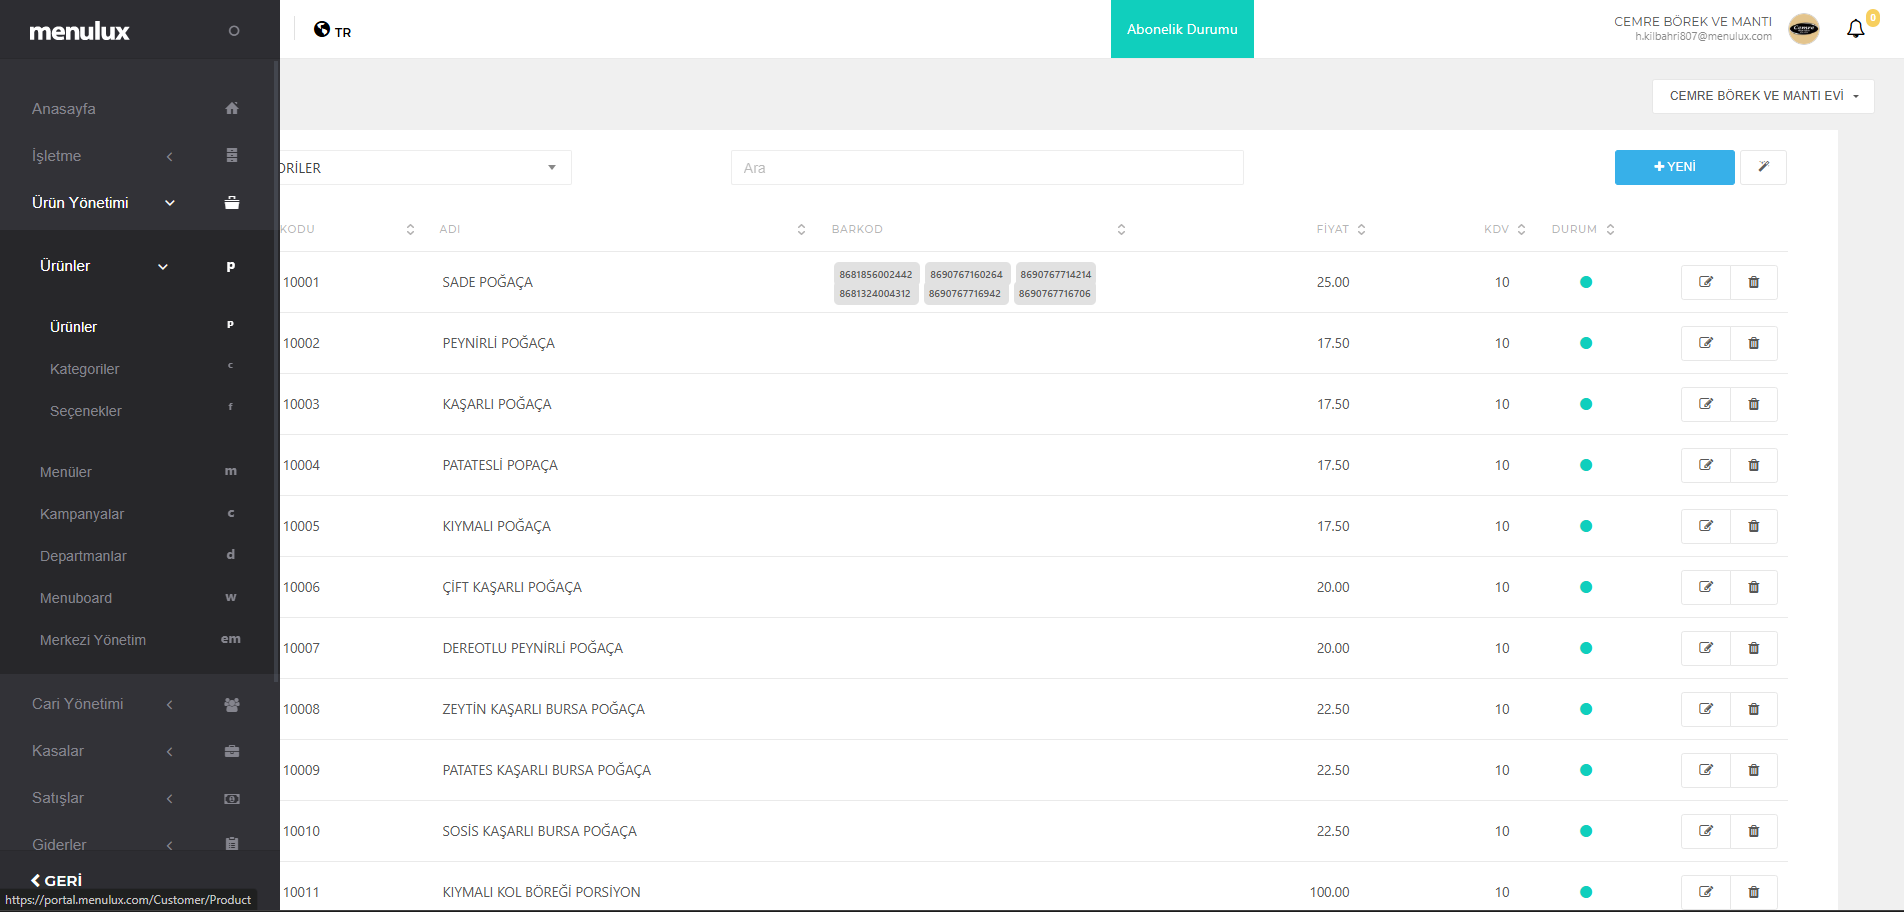Click the users icon beside Cari Yönetimi
The image size is (1904, 912).
(x=232, y=704)
